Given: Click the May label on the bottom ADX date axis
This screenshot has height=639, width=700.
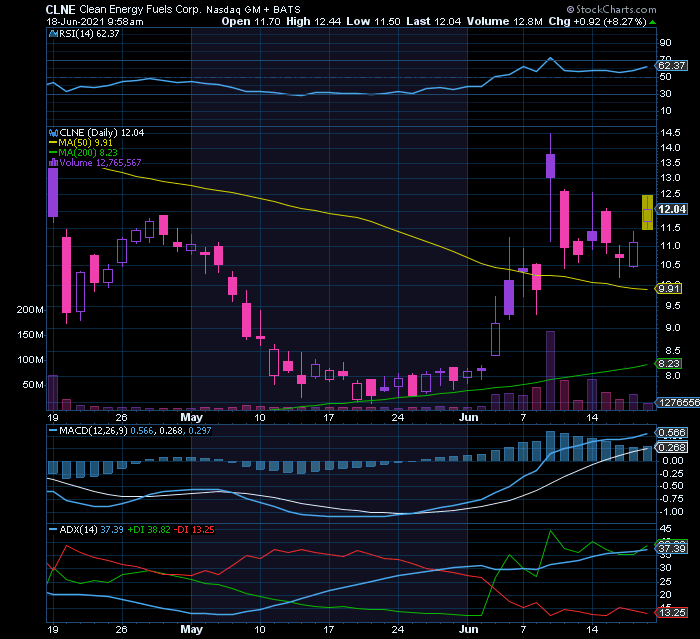Looking at the screenshot, I should pos(192,629).
